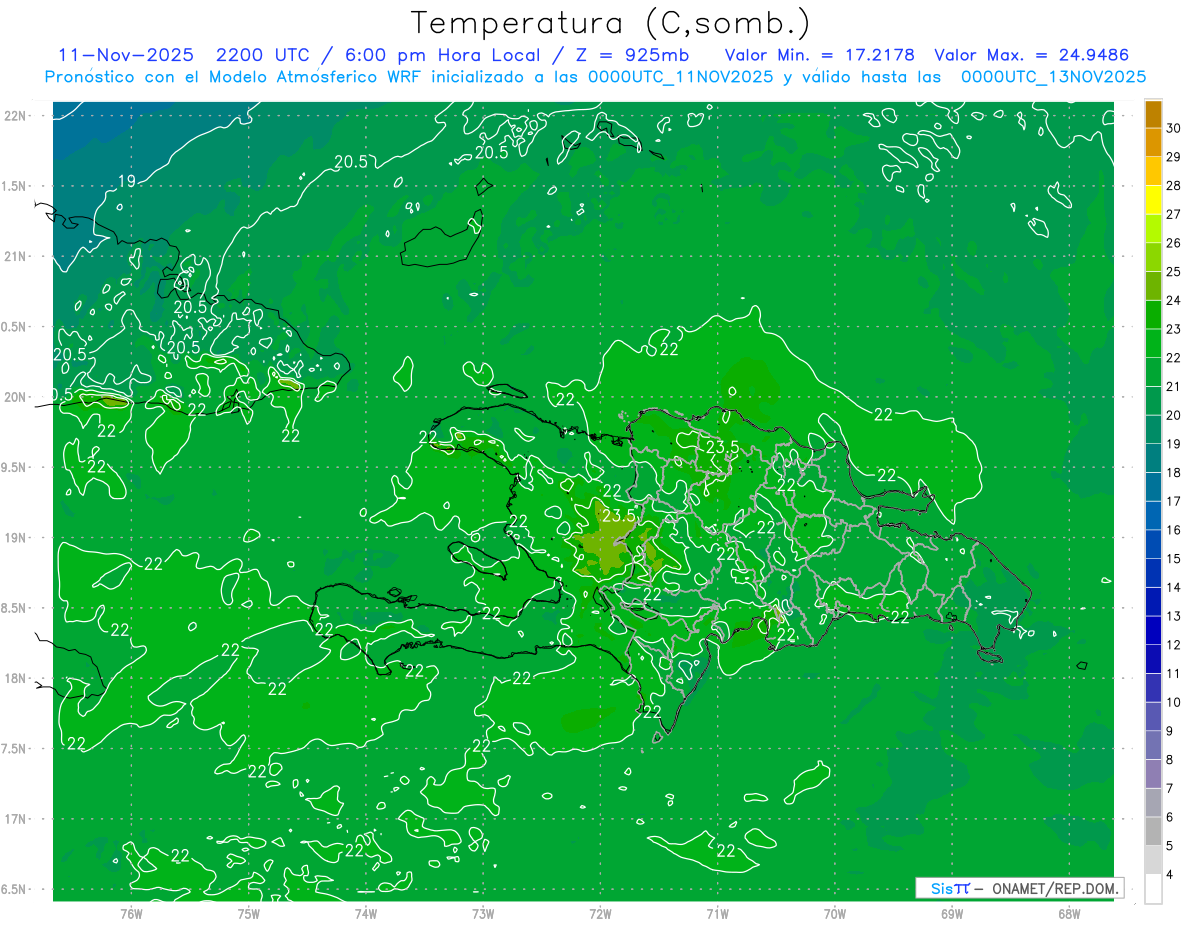The image size is (1200, 927).
Task: Click "Modelo Atmosferico WRF" in the subtitle
Action: 315,77
